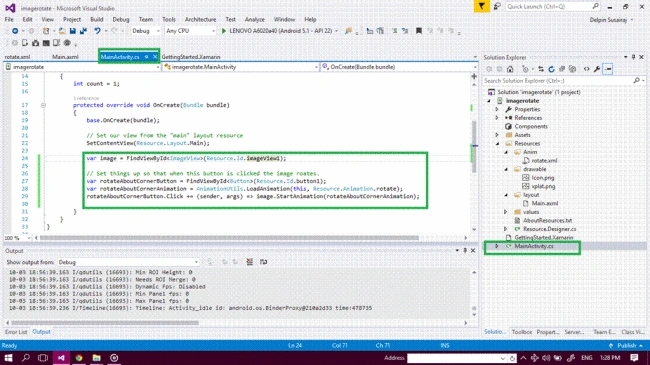Click the Visual Studio taskbar icon

click(x=61, y=358)
